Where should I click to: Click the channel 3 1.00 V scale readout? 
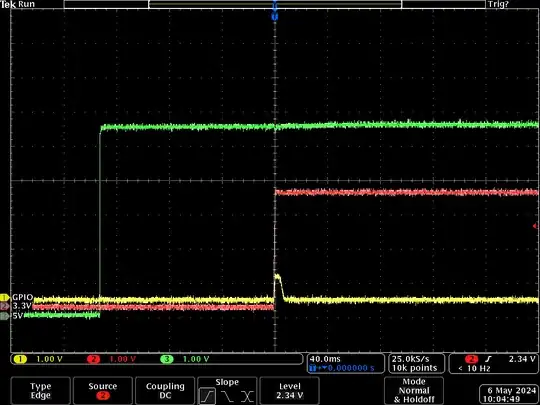point(196,359)
